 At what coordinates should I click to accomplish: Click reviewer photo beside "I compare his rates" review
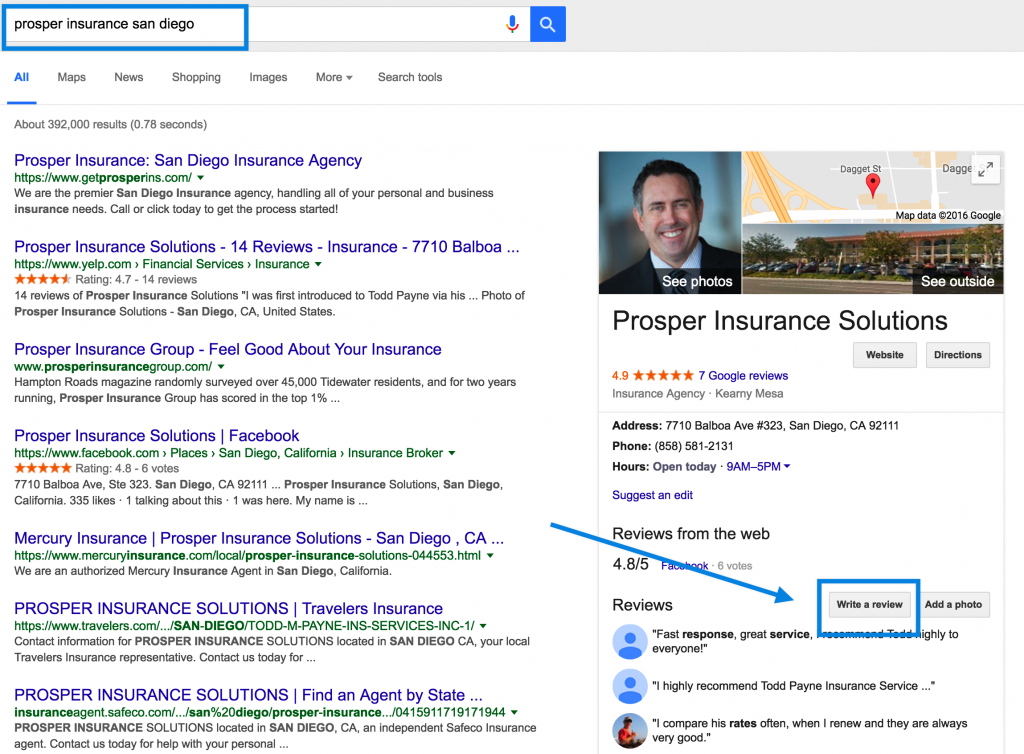coord(630,730)
